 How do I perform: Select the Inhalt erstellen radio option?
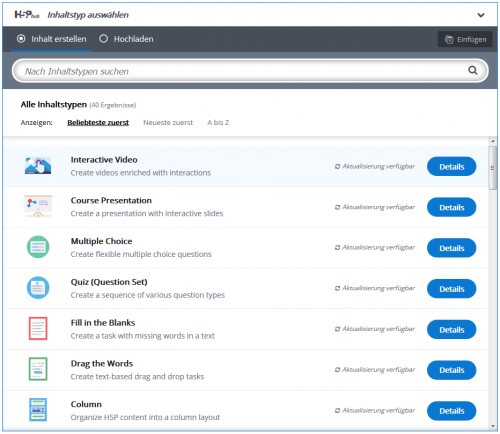tap(51, 39)
